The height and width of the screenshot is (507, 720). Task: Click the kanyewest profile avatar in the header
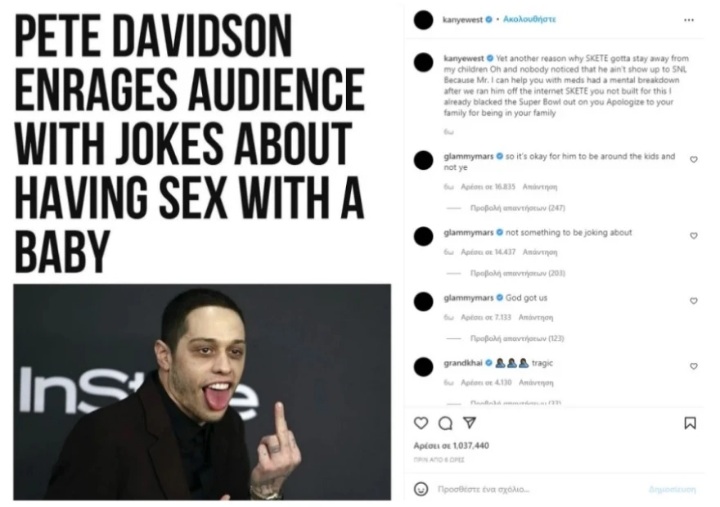pos(423,20)
